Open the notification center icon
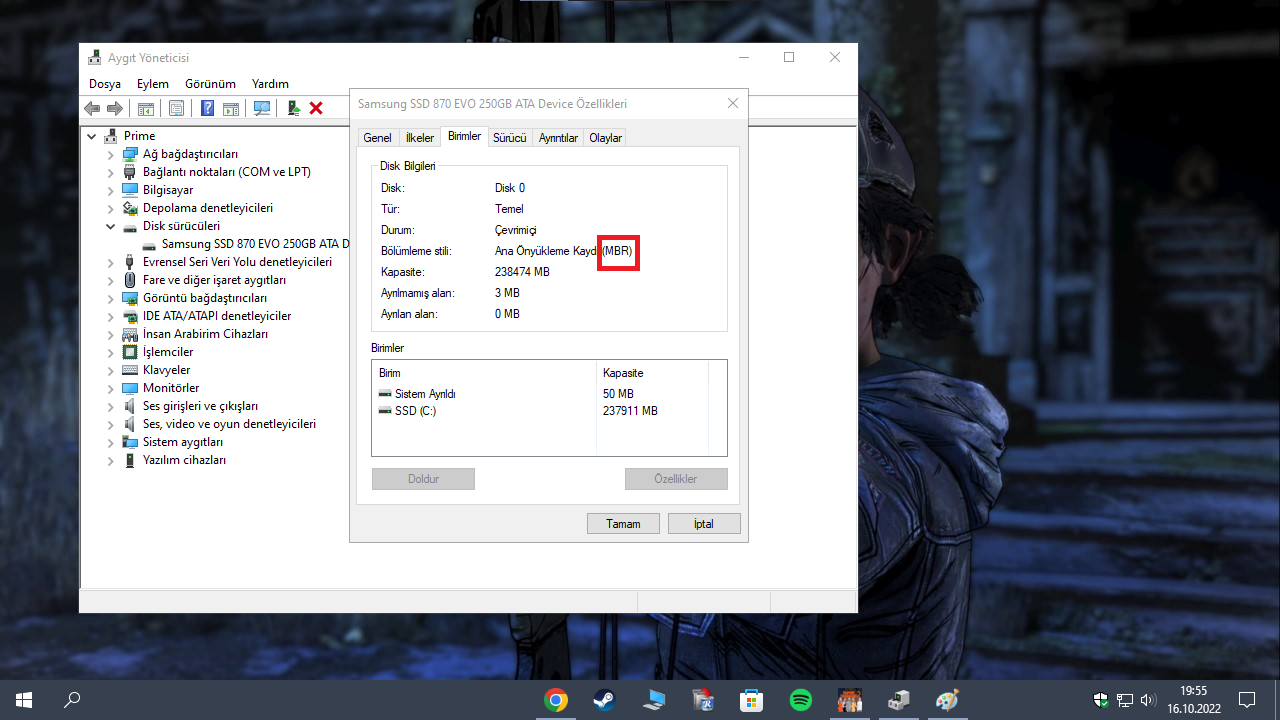This screenshot has height=720, width=1280. 1247,700
